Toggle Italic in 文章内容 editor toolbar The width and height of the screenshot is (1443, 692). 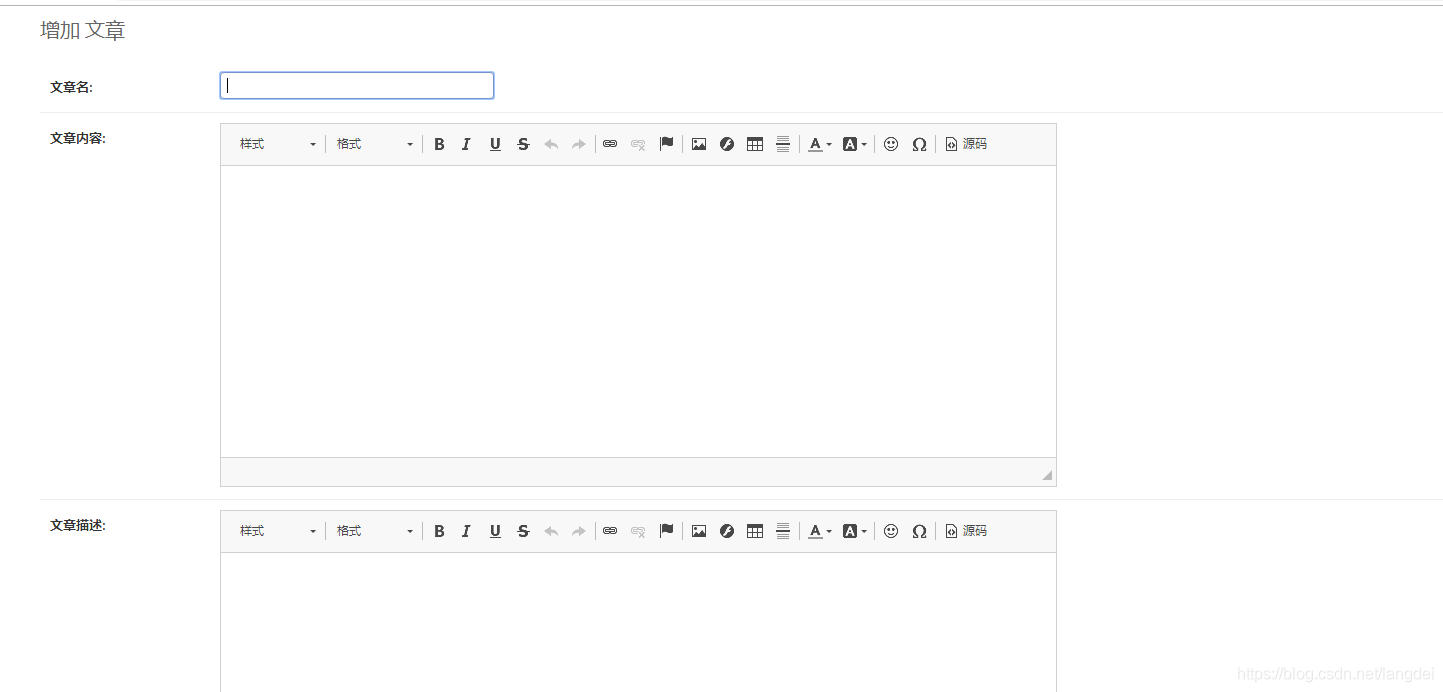coord(466,144)
